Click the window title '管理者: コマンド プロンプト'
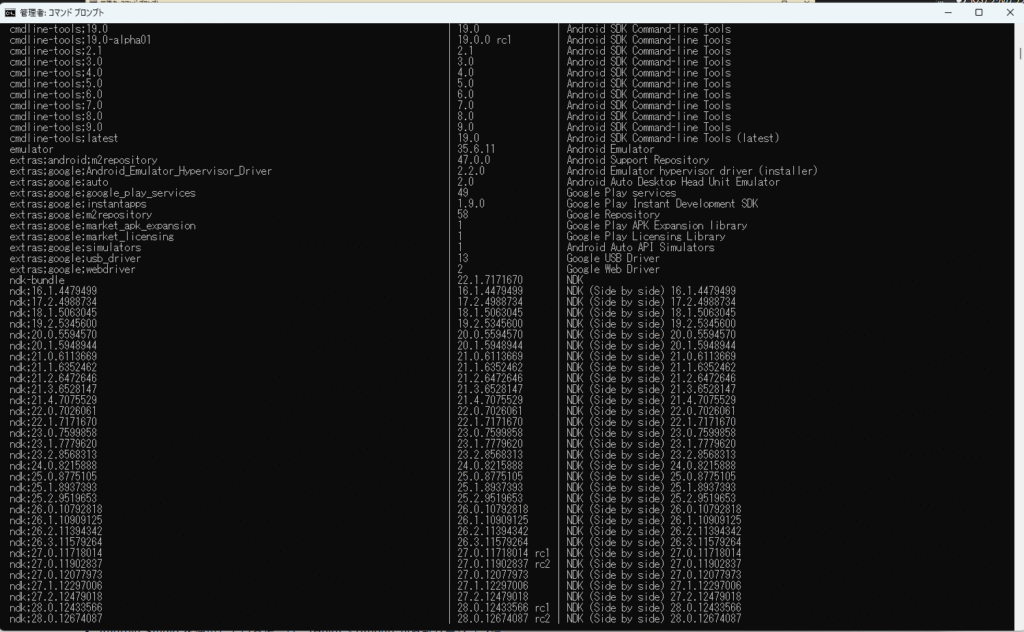Image resolution: width=1024 pixels, height=632 pixels. pyautogui.click(x=61, y=13)
